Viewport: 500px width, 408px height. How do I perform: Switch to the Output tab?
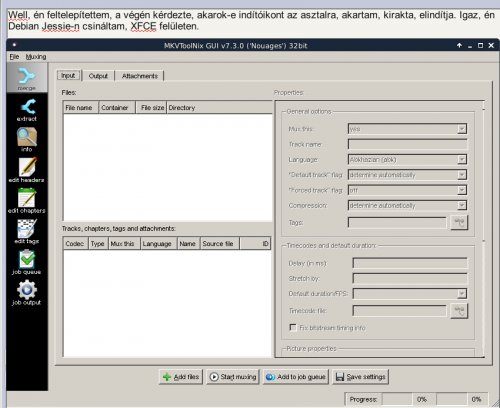[x=98, y=76]
